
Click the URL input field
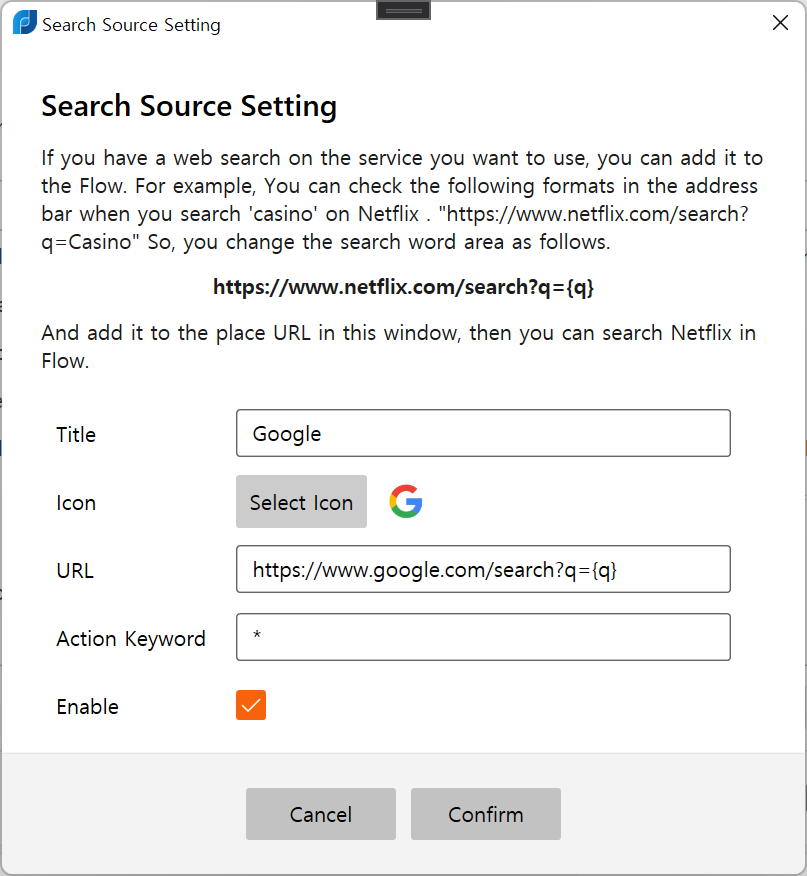[483, 569]
